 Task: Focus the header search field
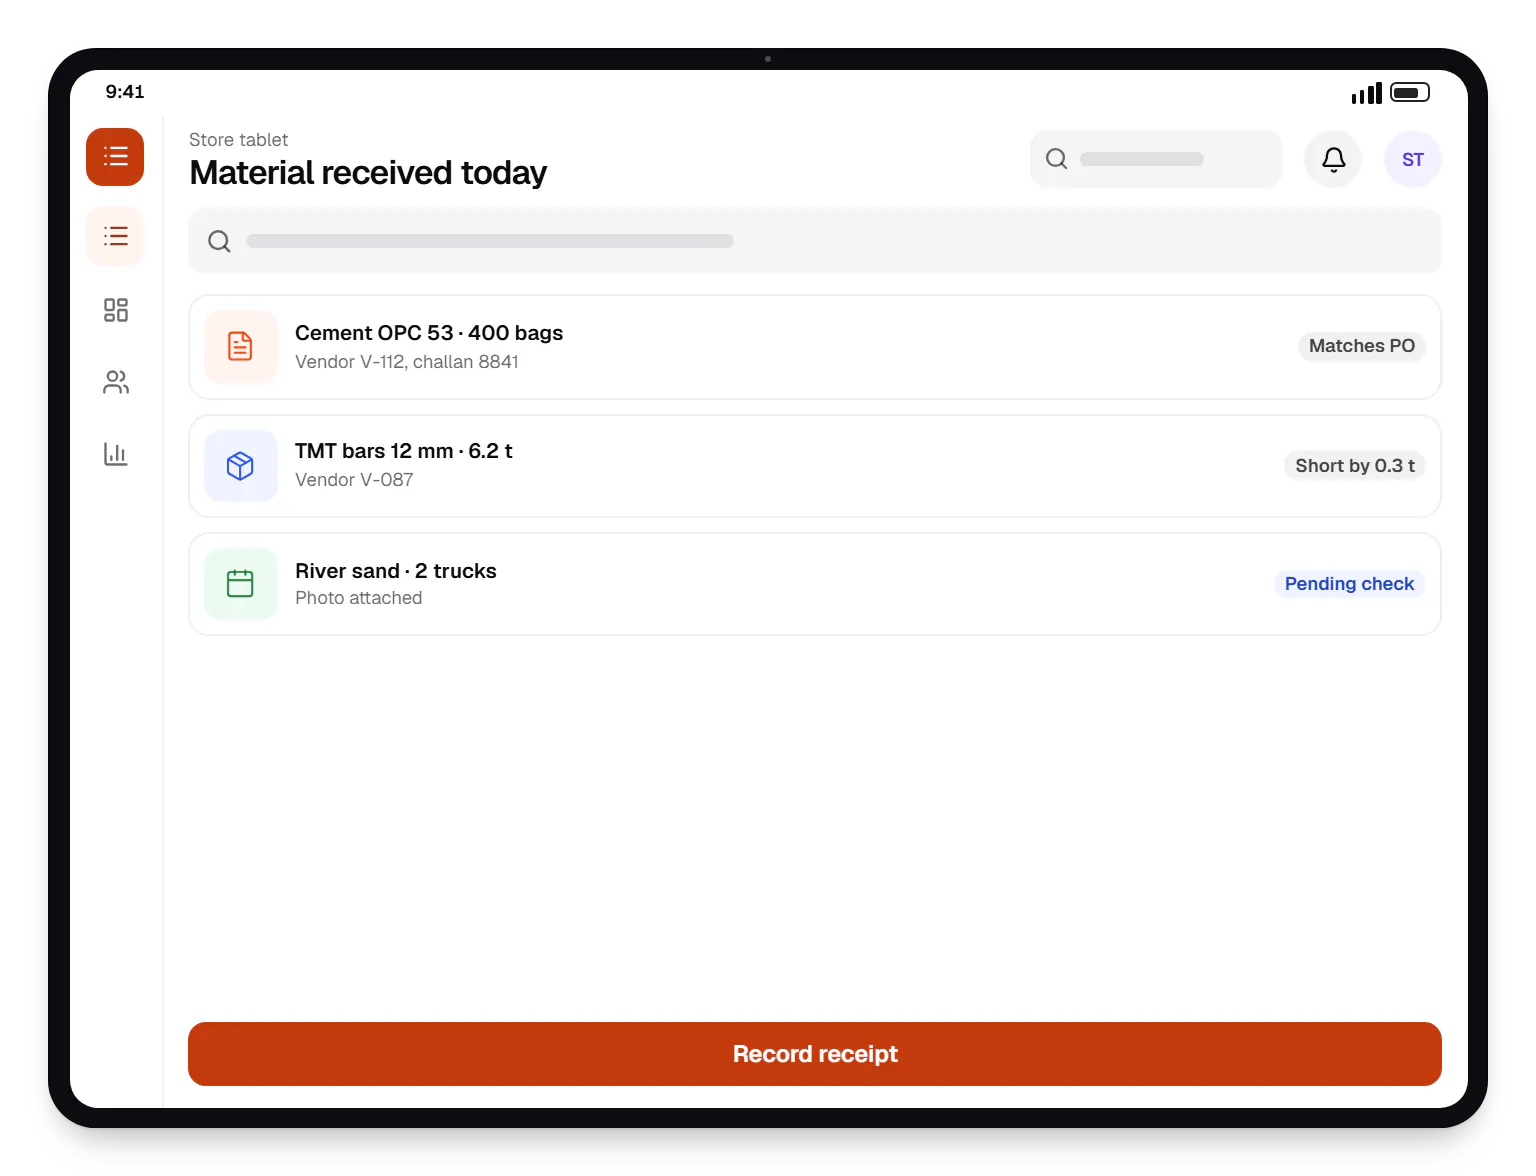coord(1155,159)
